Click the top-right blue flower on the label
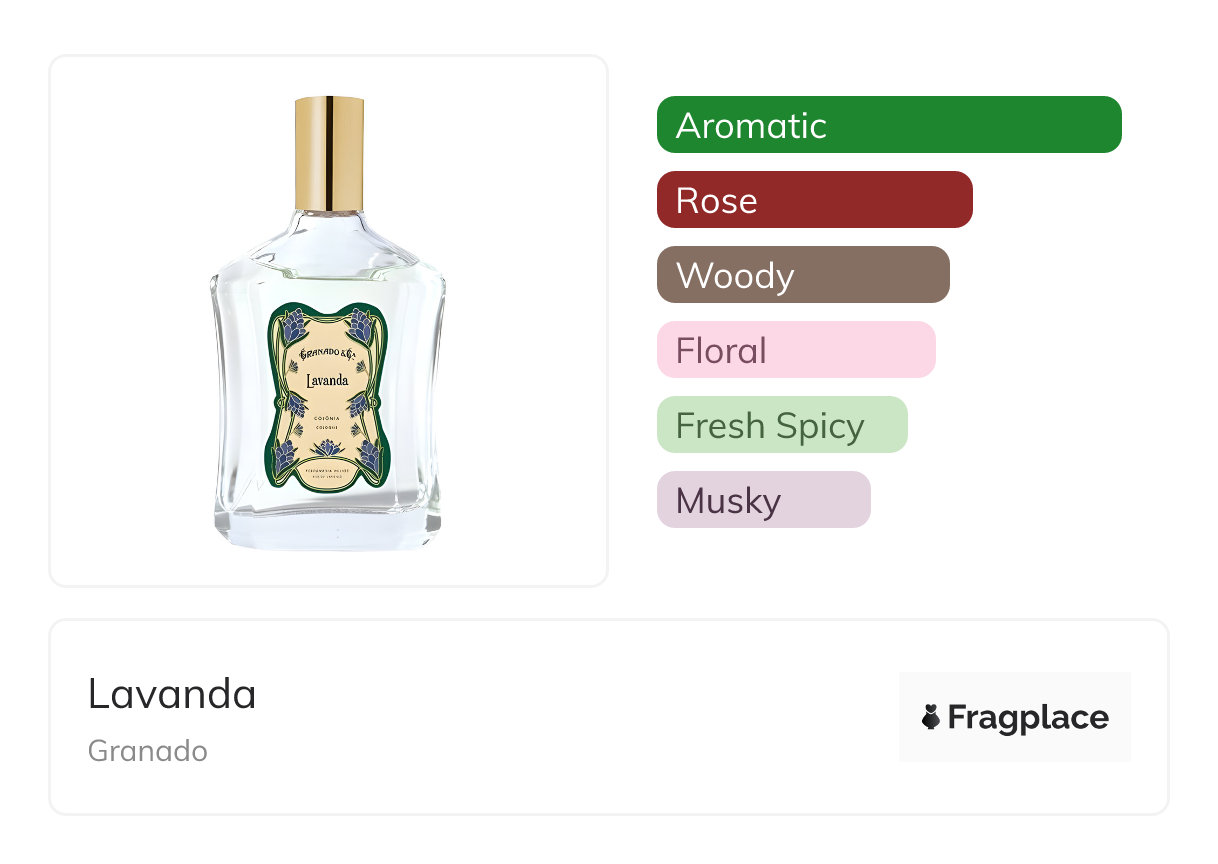The width and height of the screenshot is (1218, 864). pyautogui.click(x=361, y=325)
